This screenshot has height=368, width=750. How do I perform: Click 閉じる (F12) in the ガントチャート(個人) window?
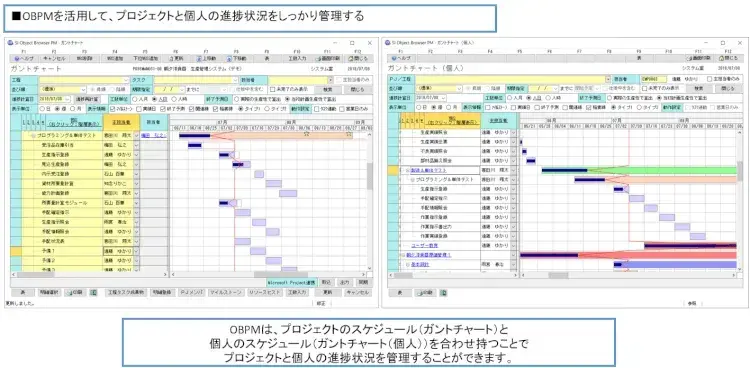click(x=728, y=58)
